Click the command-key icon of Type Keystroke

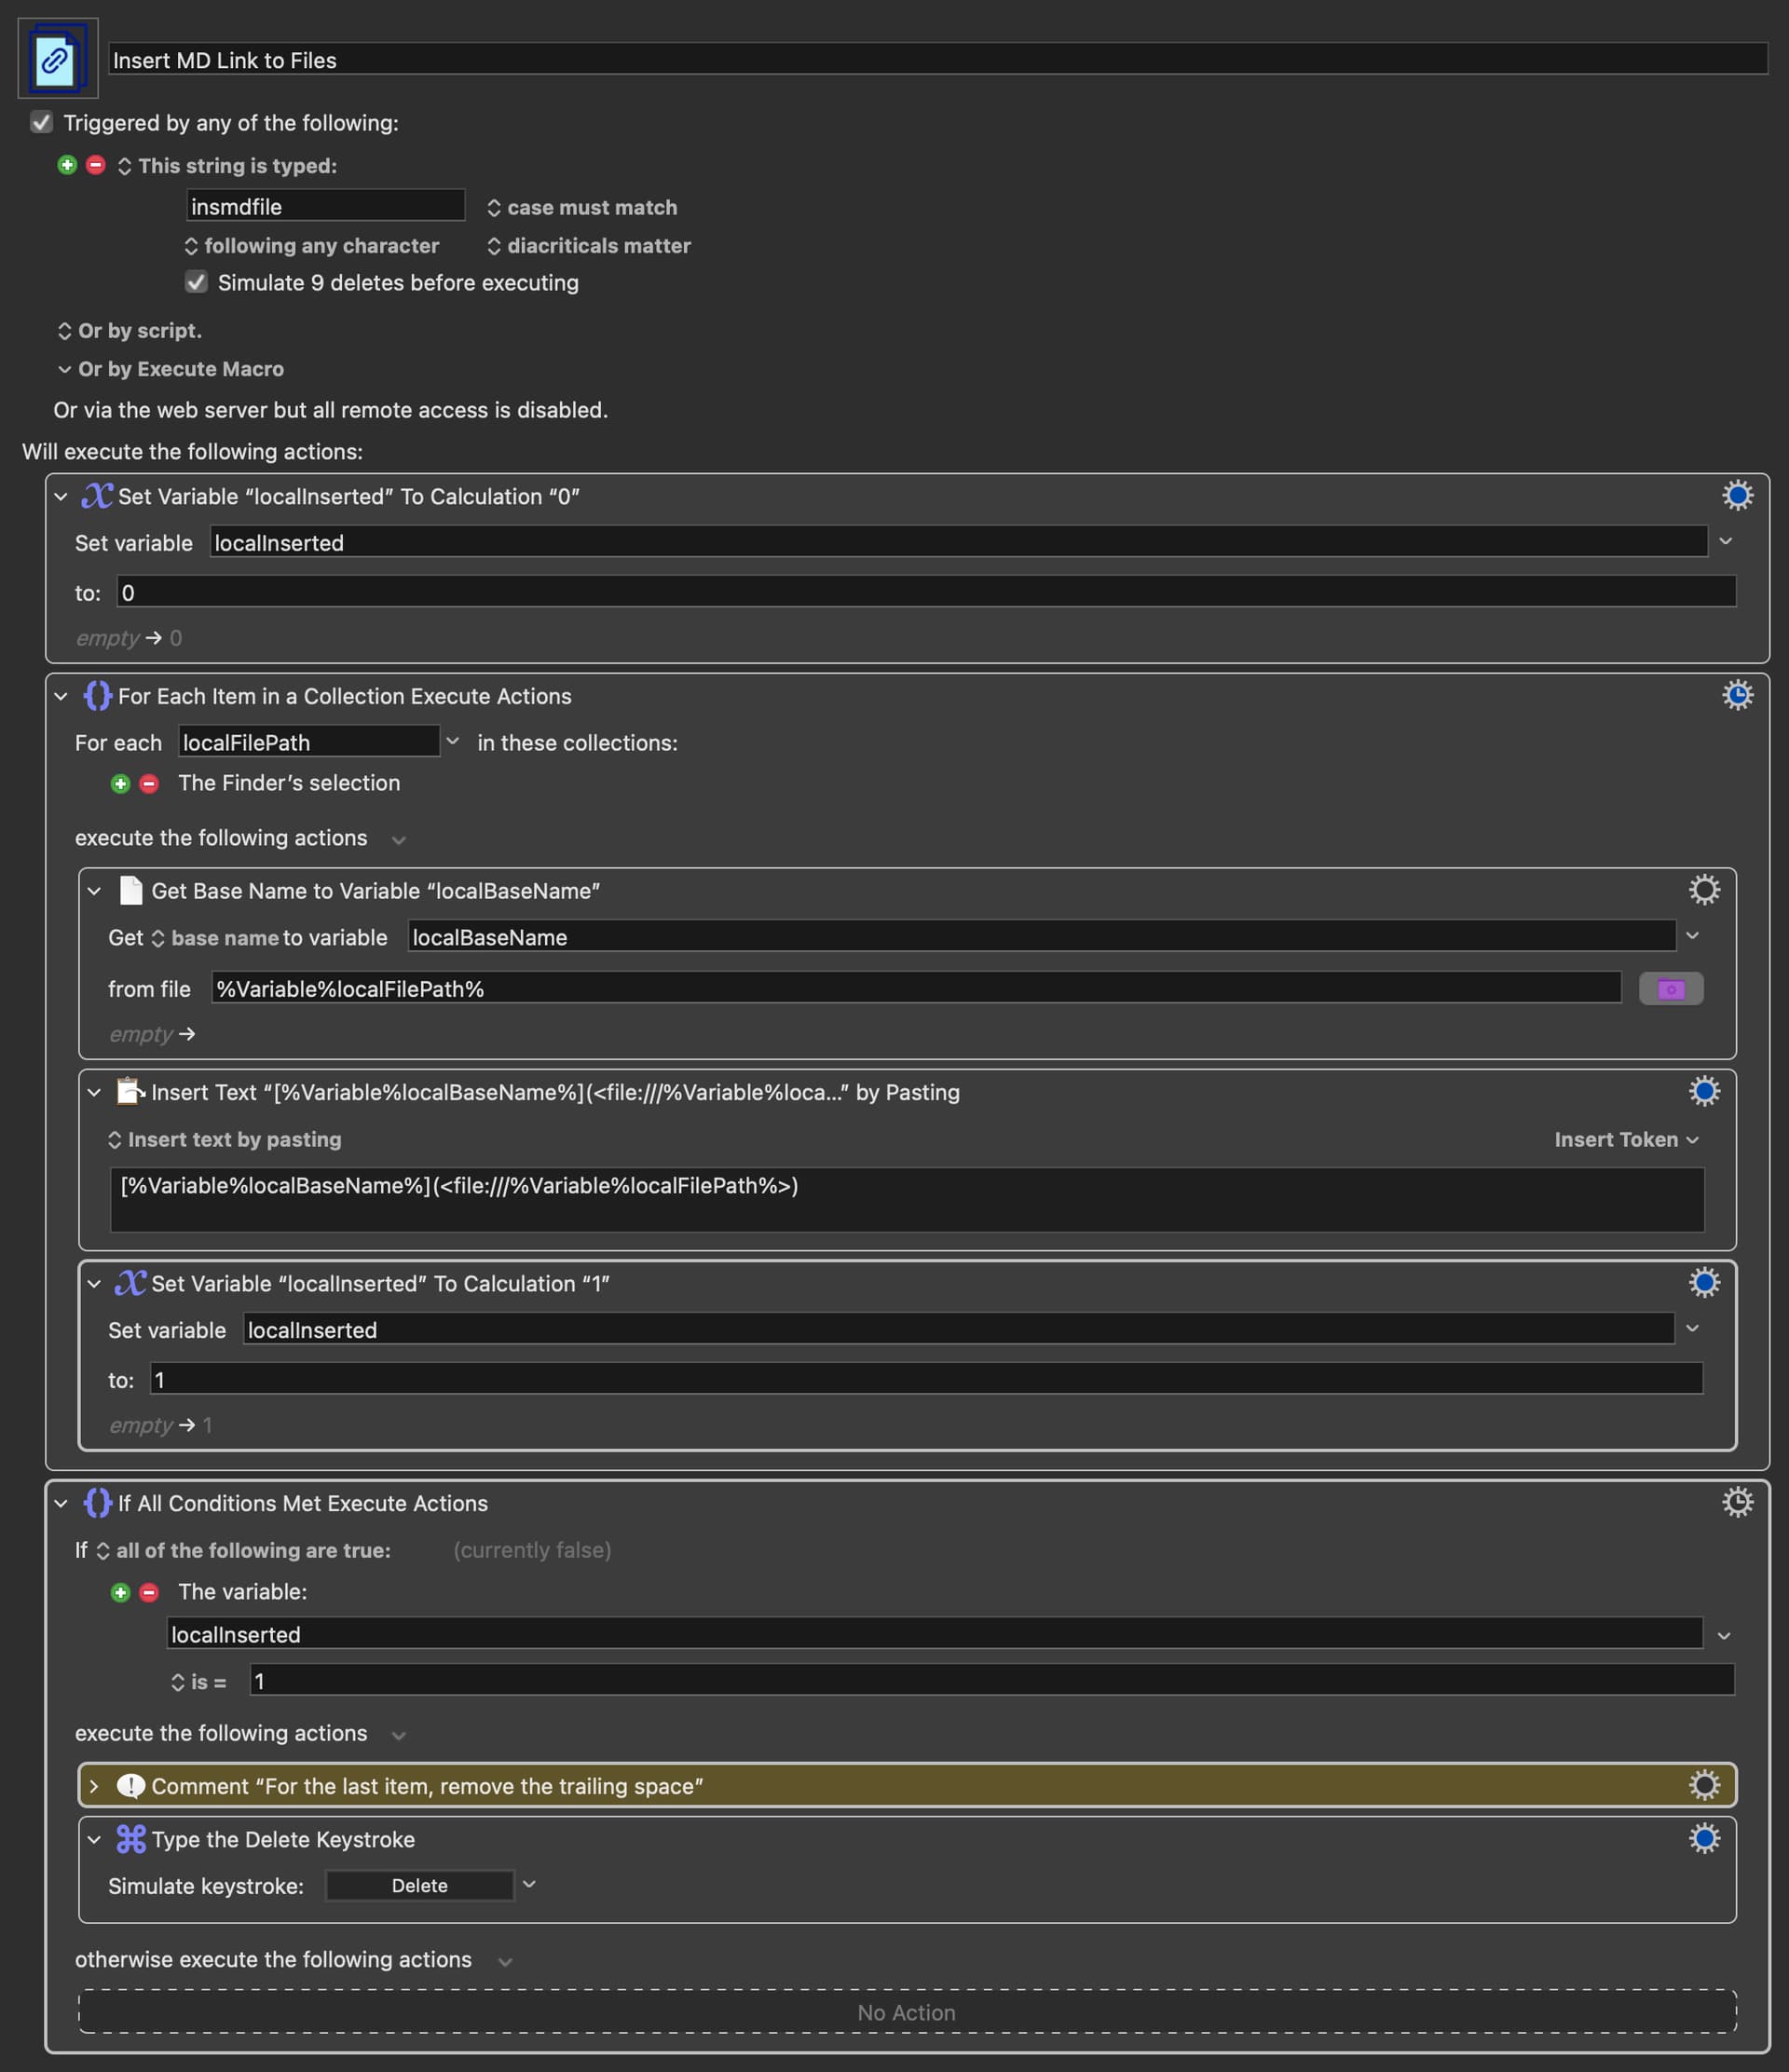click(x=131, y=1839)
